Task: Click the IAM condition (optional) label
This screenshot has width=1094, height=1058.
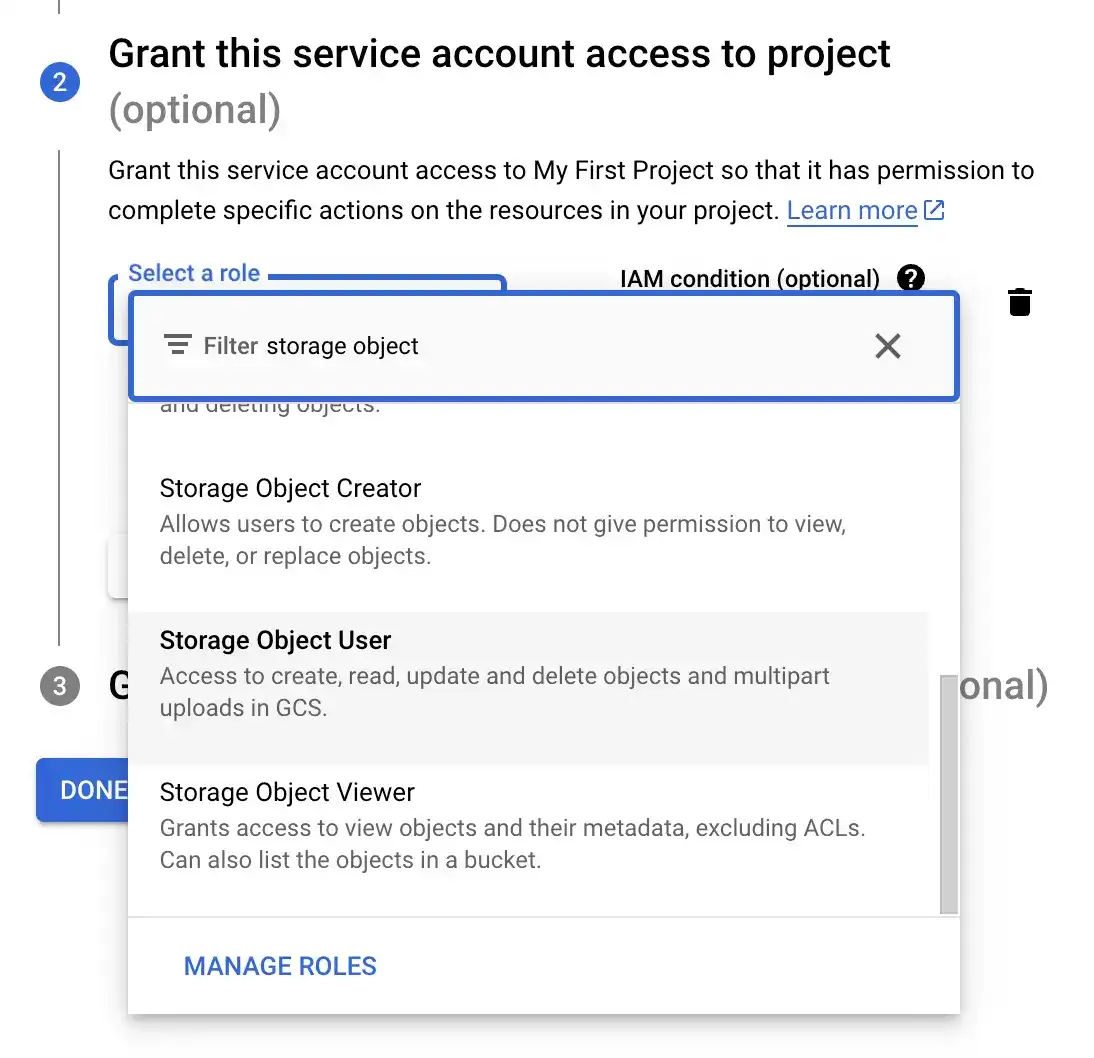Action: [750, 279]
